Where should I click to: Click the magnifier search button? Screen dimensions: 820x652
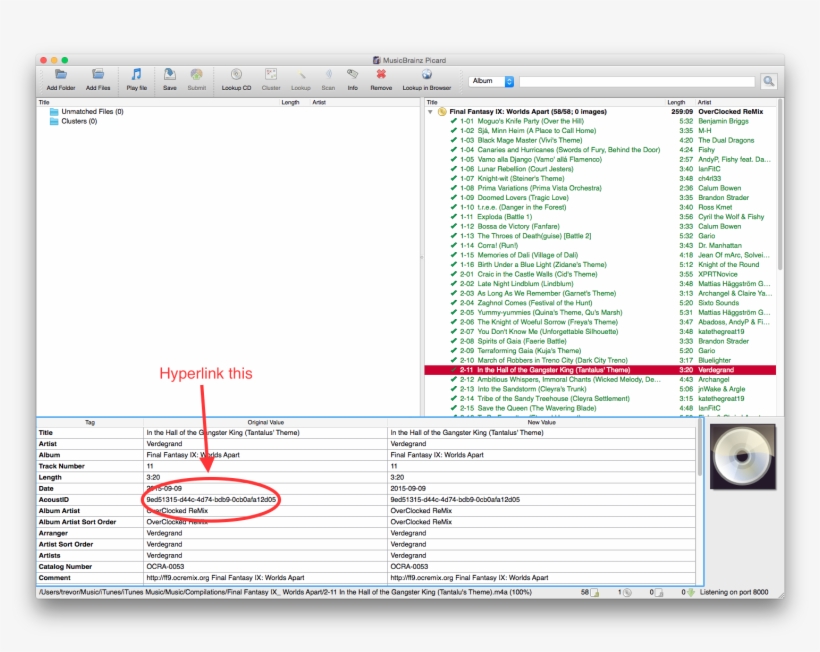768,81
